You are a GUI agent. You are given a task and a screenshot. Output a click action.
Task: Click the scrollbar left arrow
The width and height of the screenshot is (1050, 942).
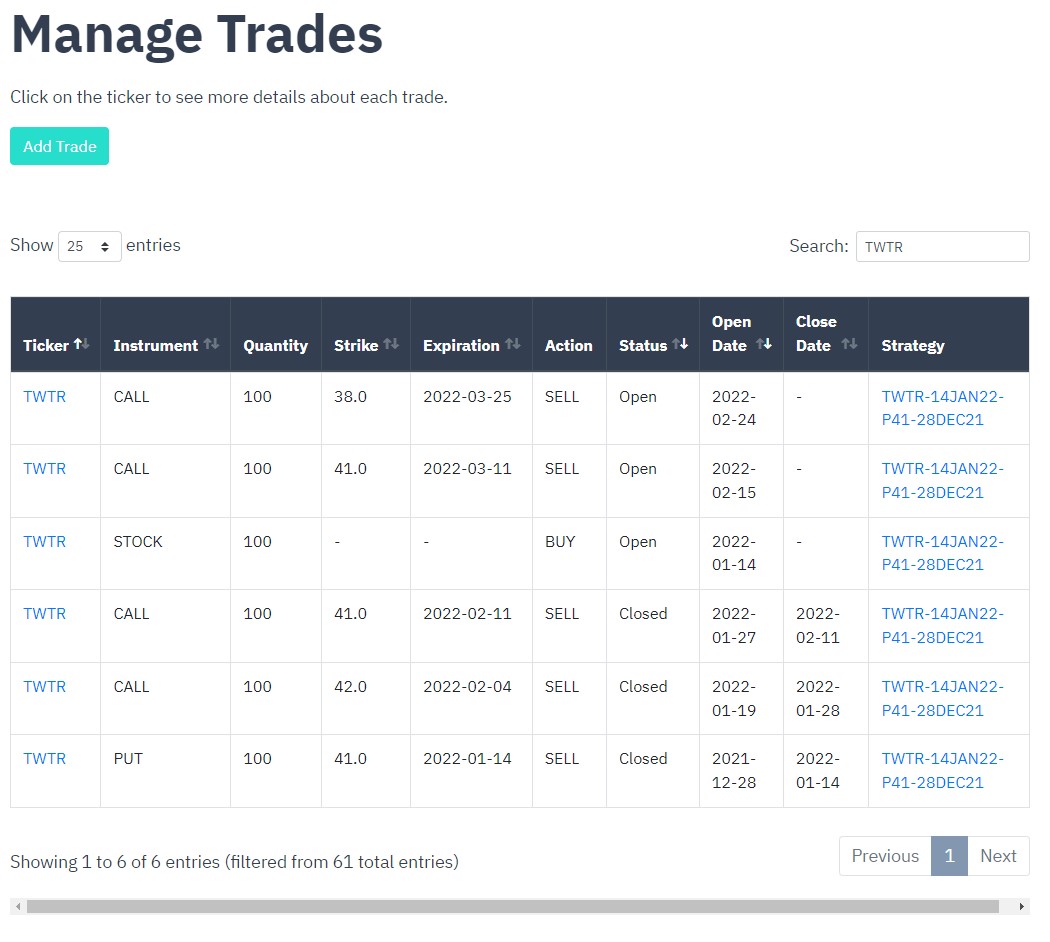[18, 907]
